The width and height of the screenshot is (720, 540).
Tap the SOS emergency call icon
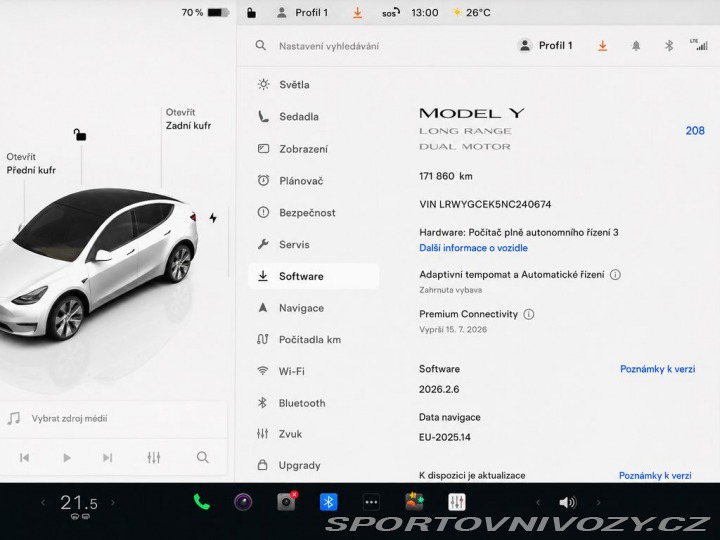tap(391, 13)
